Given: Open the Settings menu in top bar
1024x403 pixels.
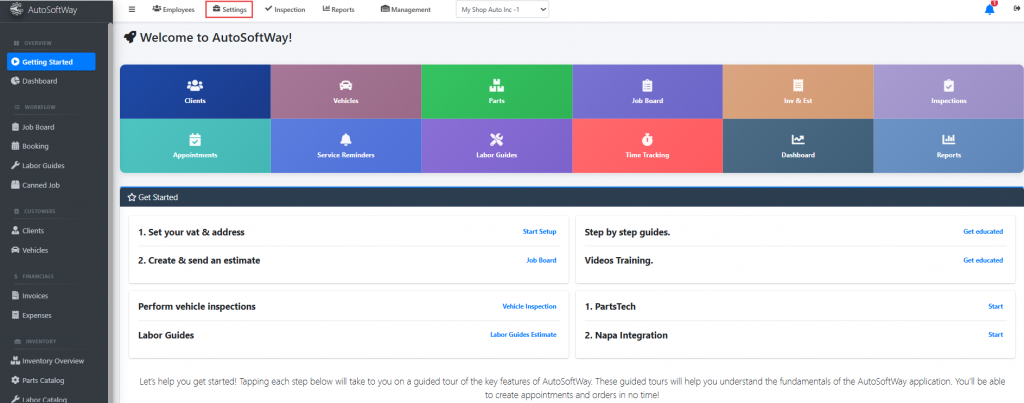Looking at the screenshot, I should click(x=229, y=9).
